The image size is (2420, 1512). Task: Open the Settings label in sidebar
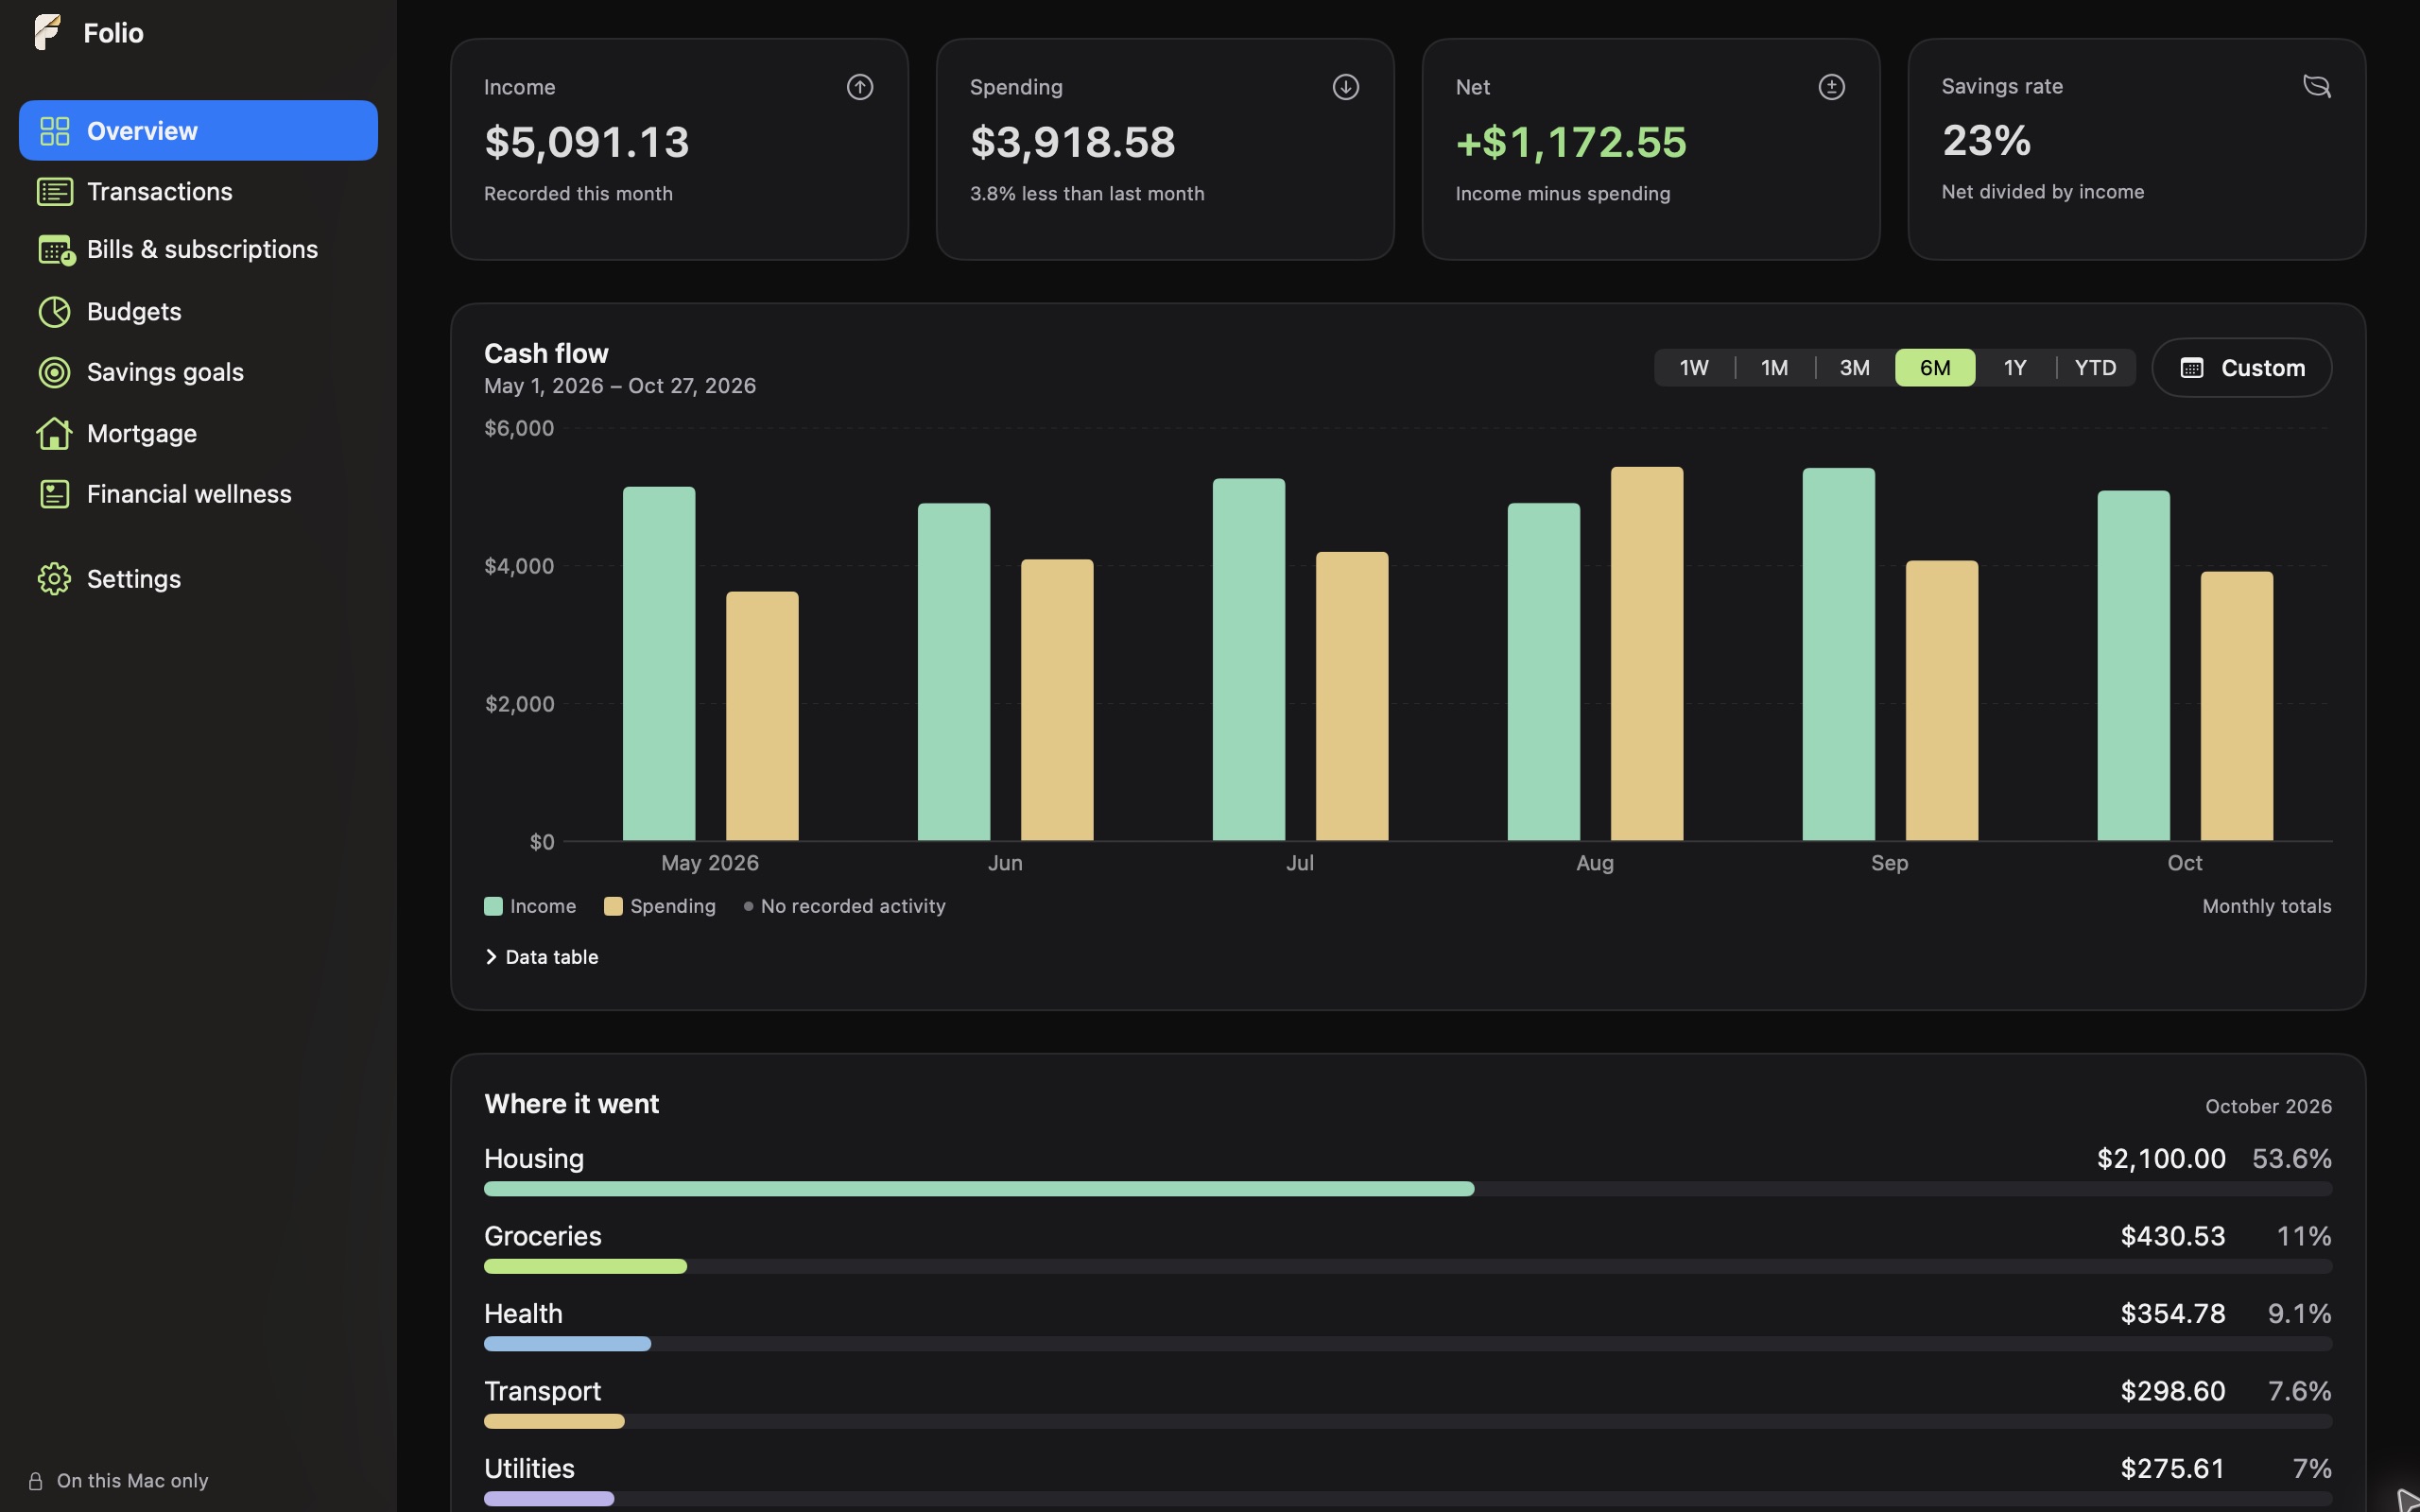point(134,579)
